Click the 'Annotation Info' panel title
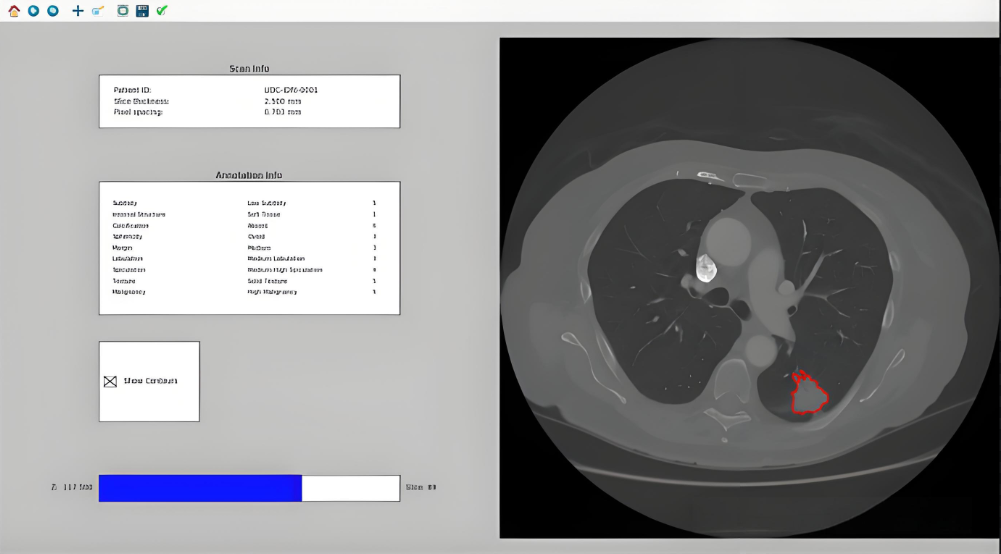1001x554 pixels. [249, 175]
